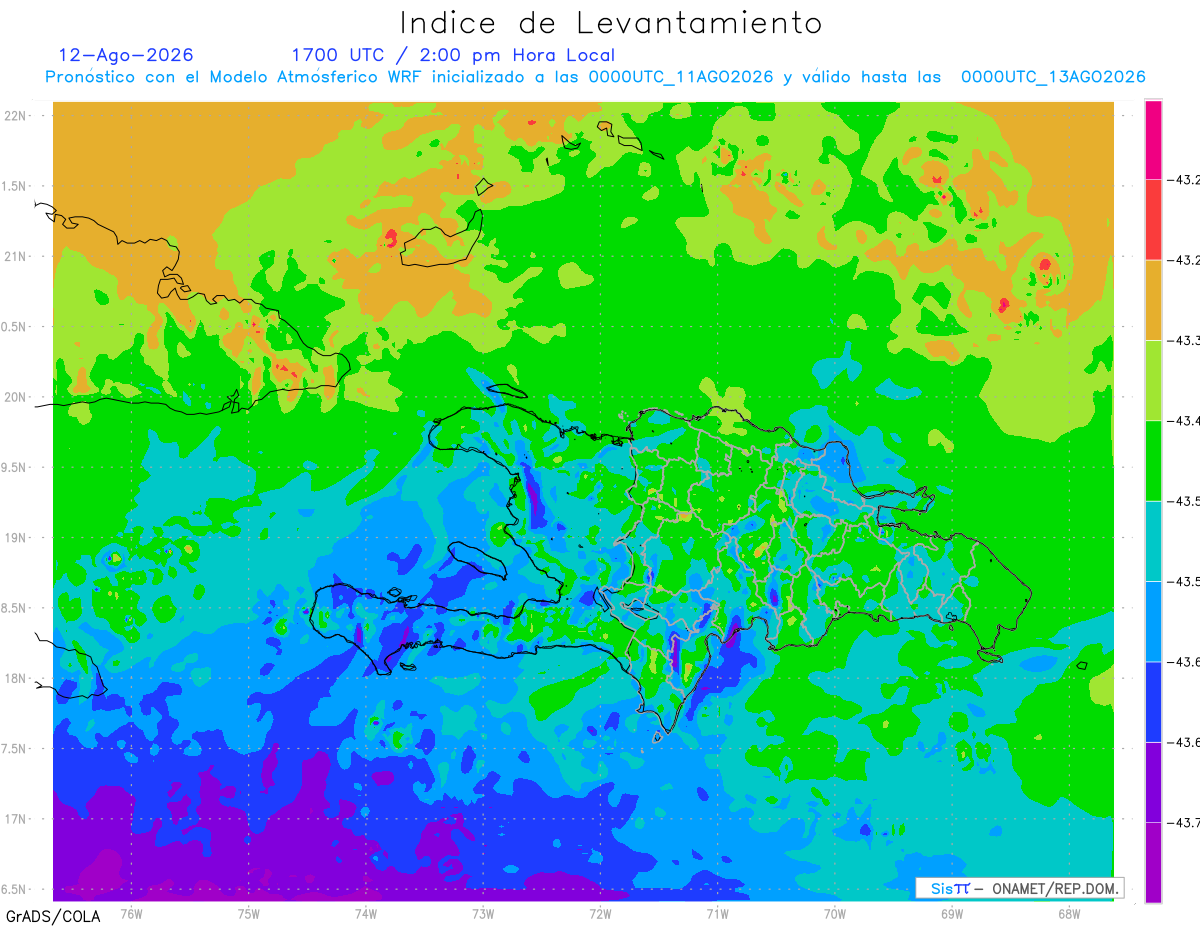1200x927 pixels.
Task: Click the '-43.4' legend value
Action: [x=1183, y=421]
